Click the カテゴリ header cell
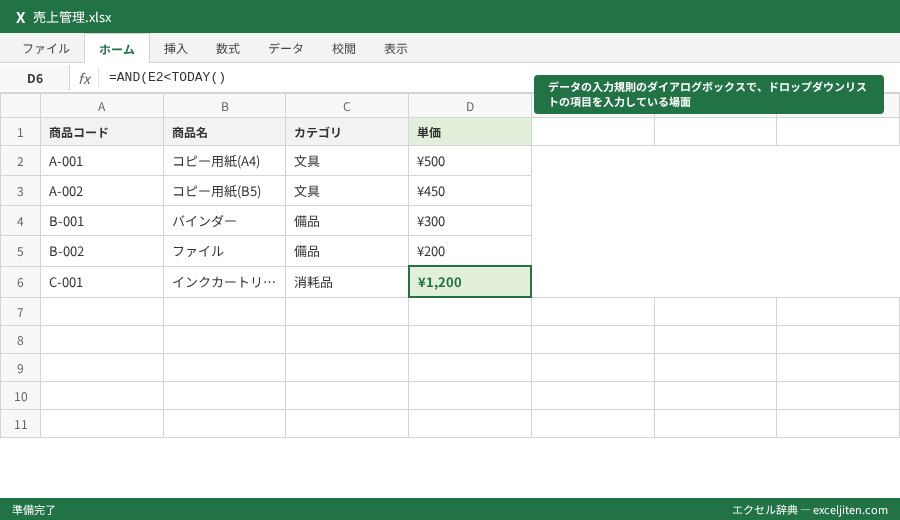This screenshot has width=900, height=520. pyautogui.click(x=347, y=132)
